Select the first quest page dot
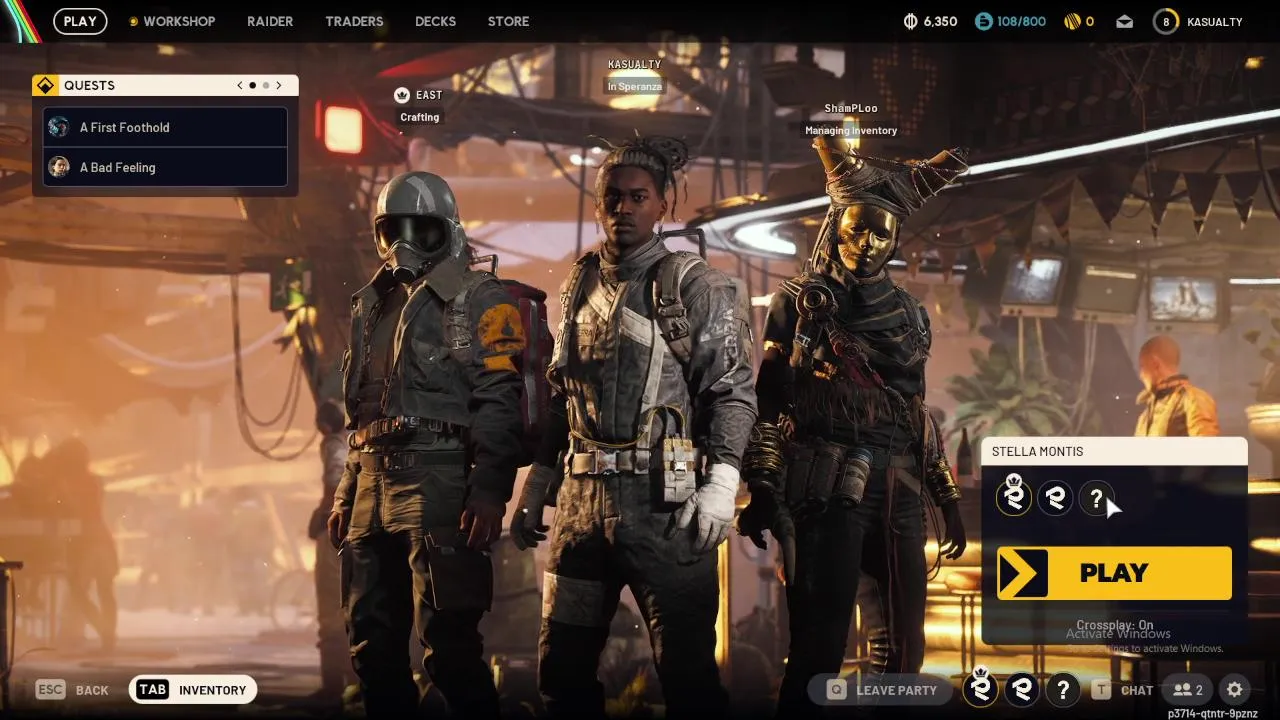Screen dimensions: 1280x720 pos(253,86)
